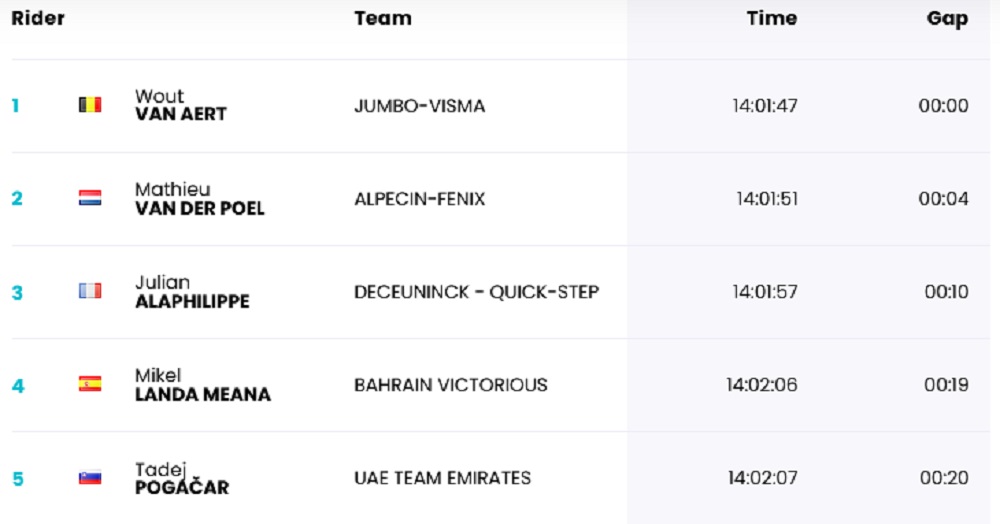Open rider Wout VAN AERT
Viewport: 1000px width, 524px height.
pos(180,105)
